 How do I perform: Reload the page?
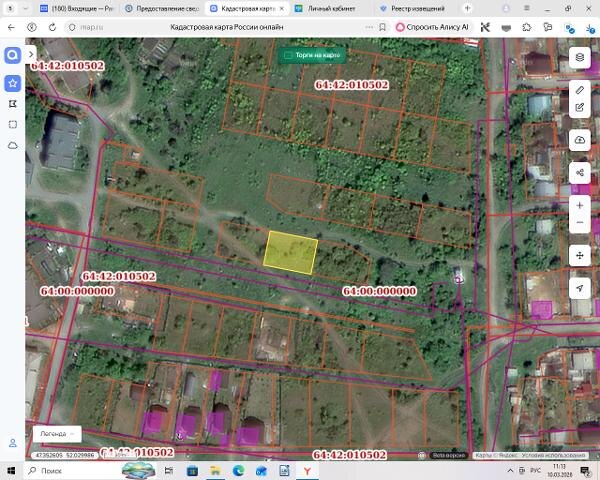(52, 27)
